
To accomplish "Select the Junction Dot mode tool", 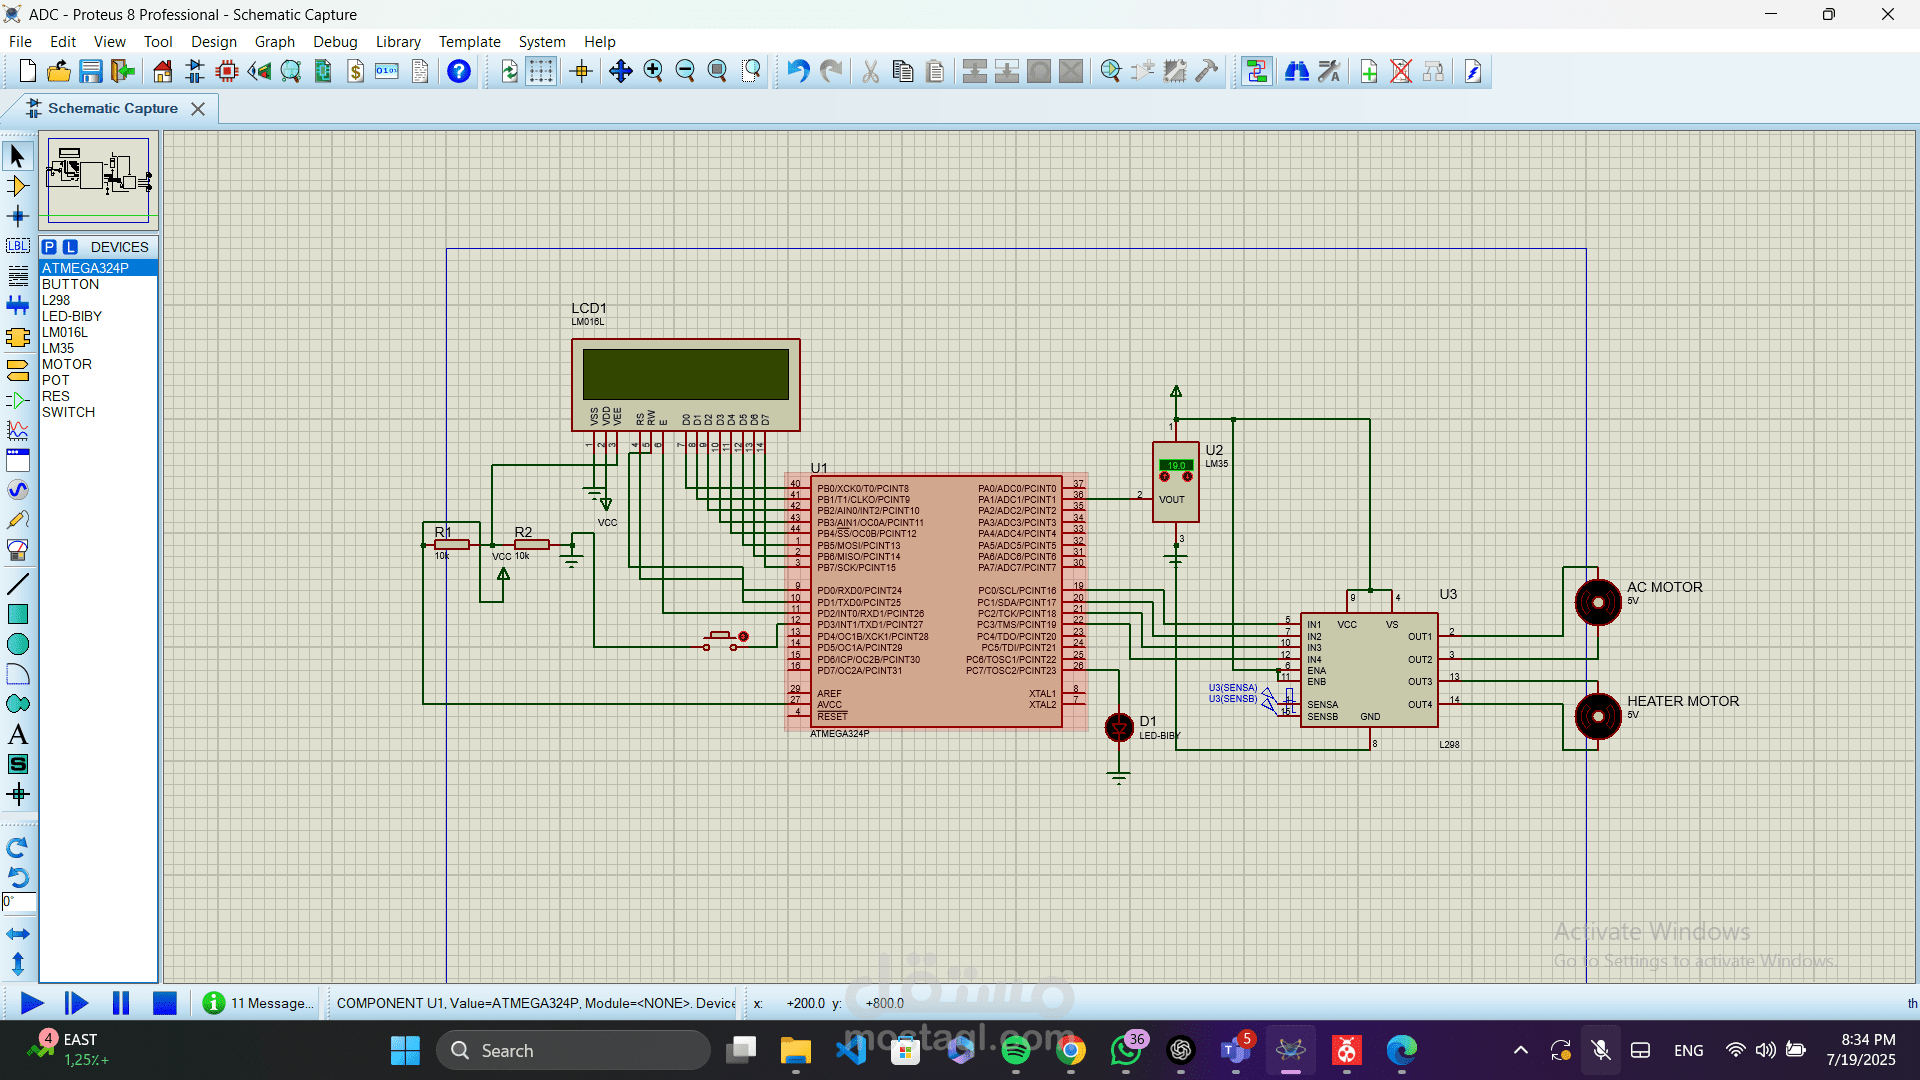I will pyautogui.click(x=17, y=216).
